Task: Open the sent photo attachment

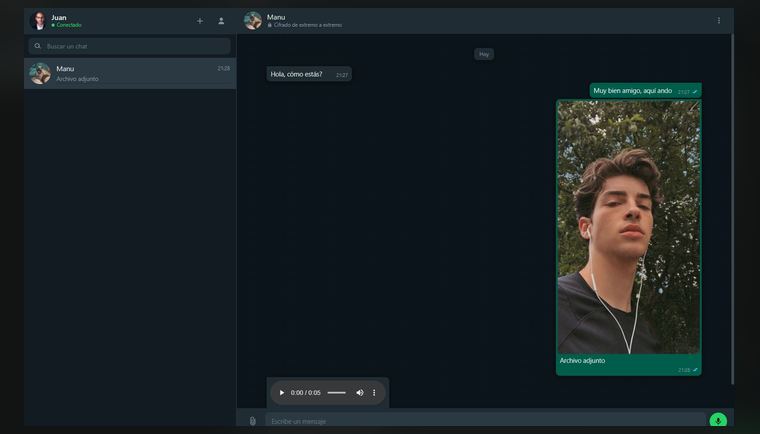Action: (629, 227)
